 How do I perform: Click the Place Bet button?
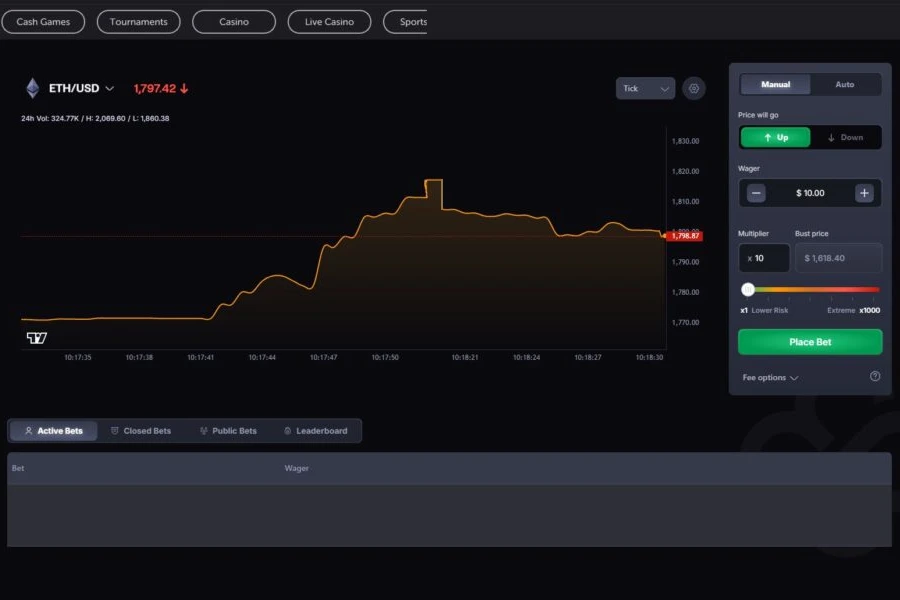(x=810, y=341)
